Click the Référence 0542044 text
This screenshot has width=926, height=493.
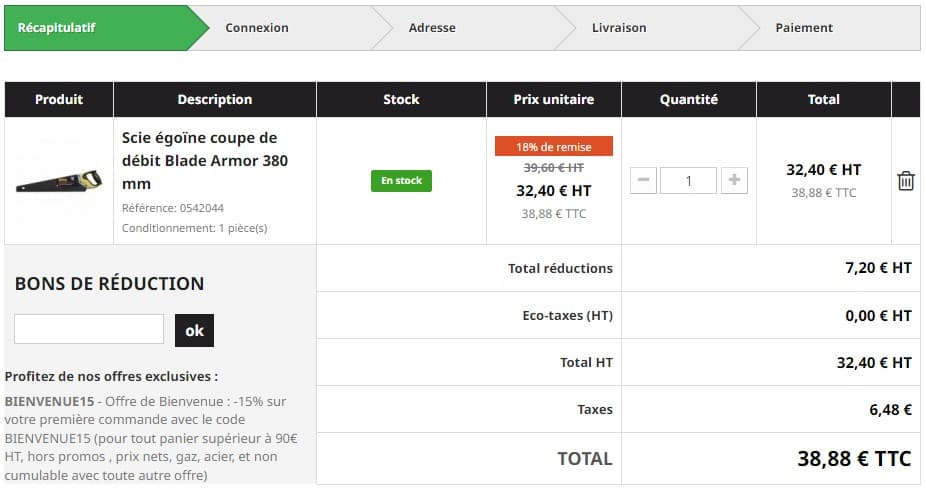coord(173,208)
